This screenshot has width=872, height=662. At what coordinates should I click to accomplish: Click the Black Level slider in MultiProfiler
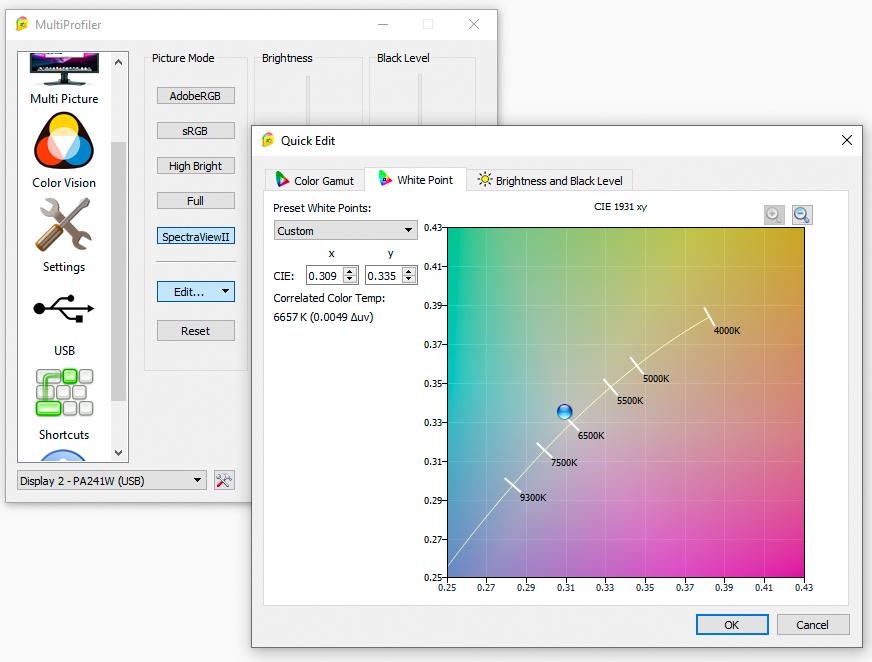420,99
